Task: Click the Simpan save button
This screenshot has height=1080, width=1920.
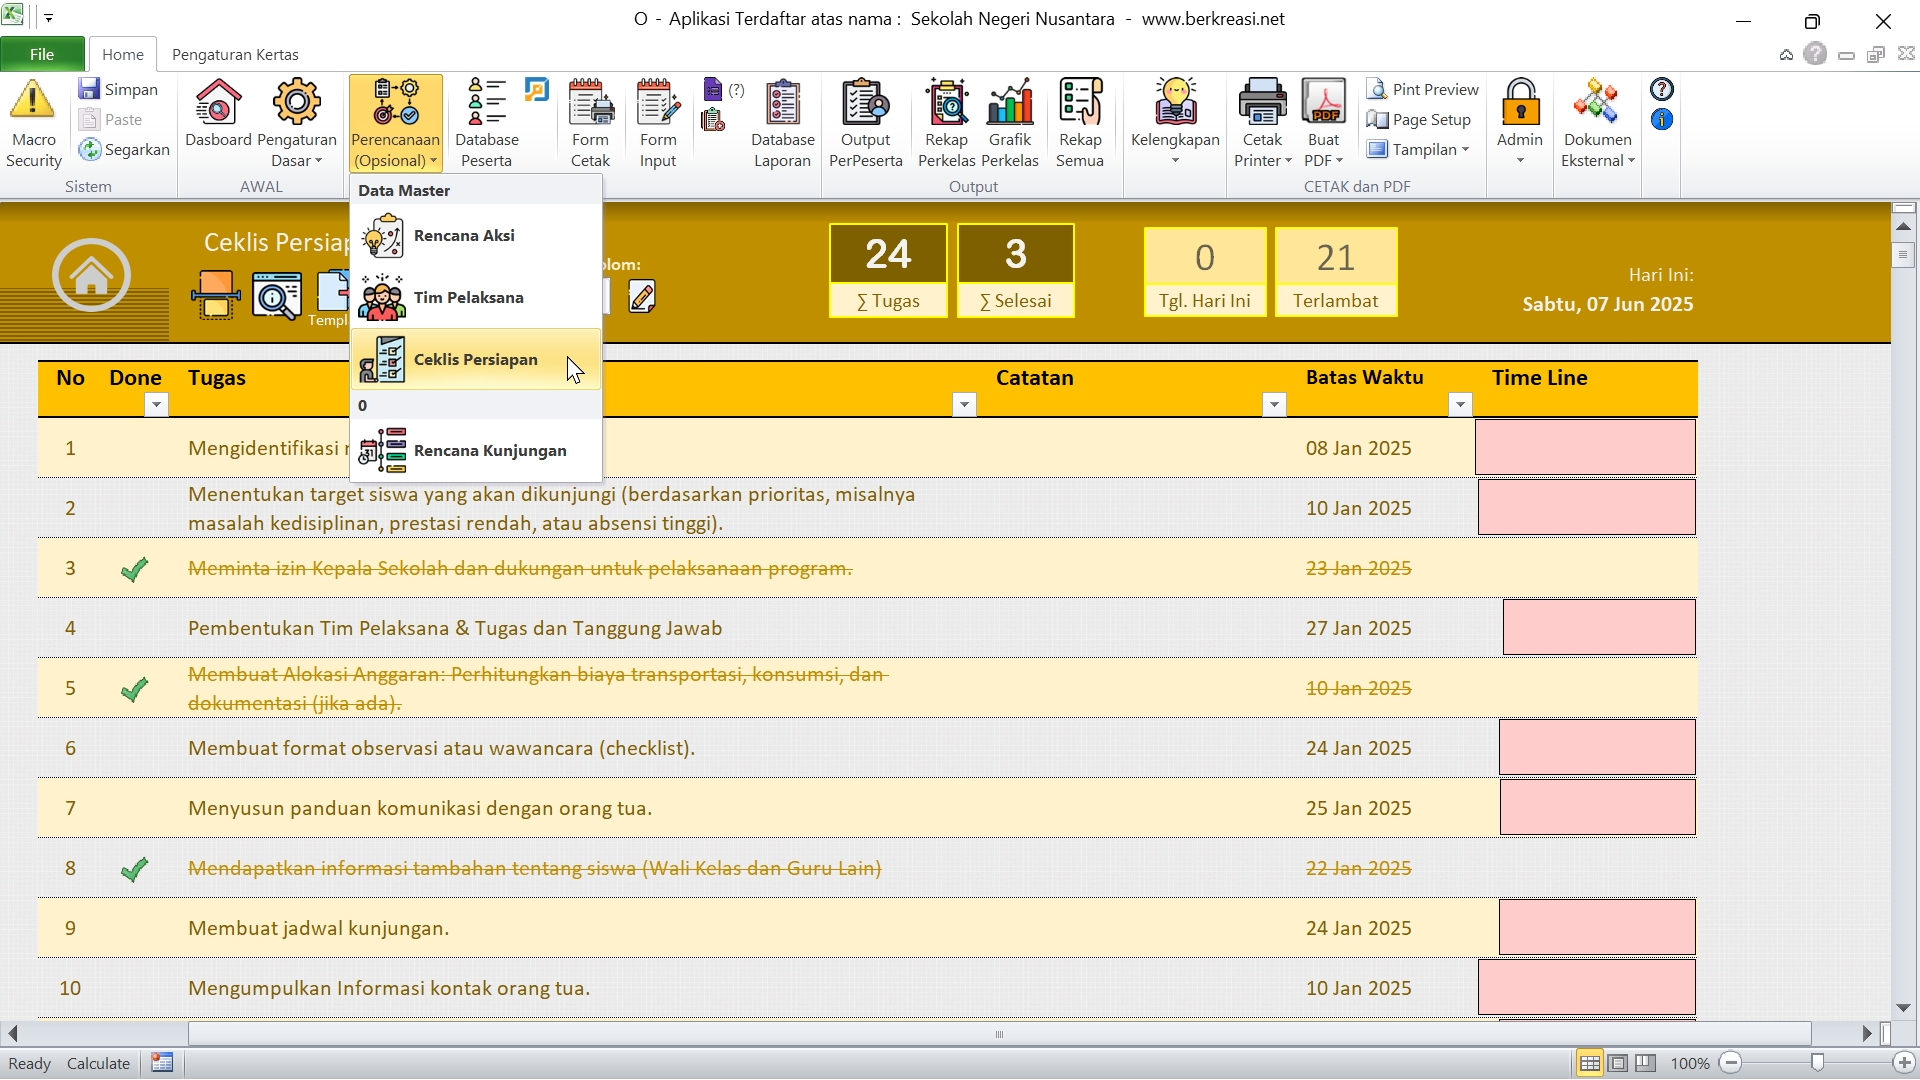Action: pos(119,89)
